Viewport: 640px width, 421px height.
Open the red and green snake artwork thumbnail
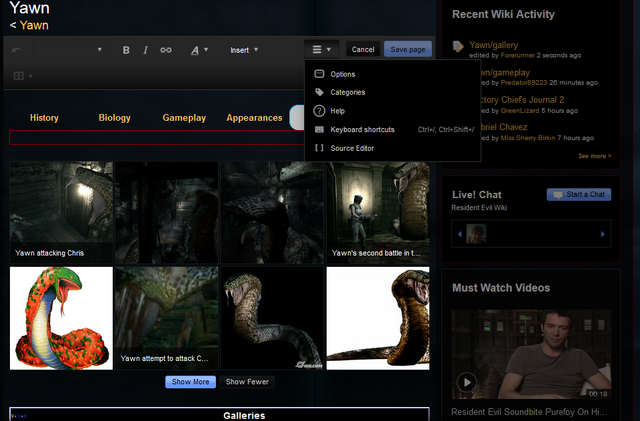[61, 319]
